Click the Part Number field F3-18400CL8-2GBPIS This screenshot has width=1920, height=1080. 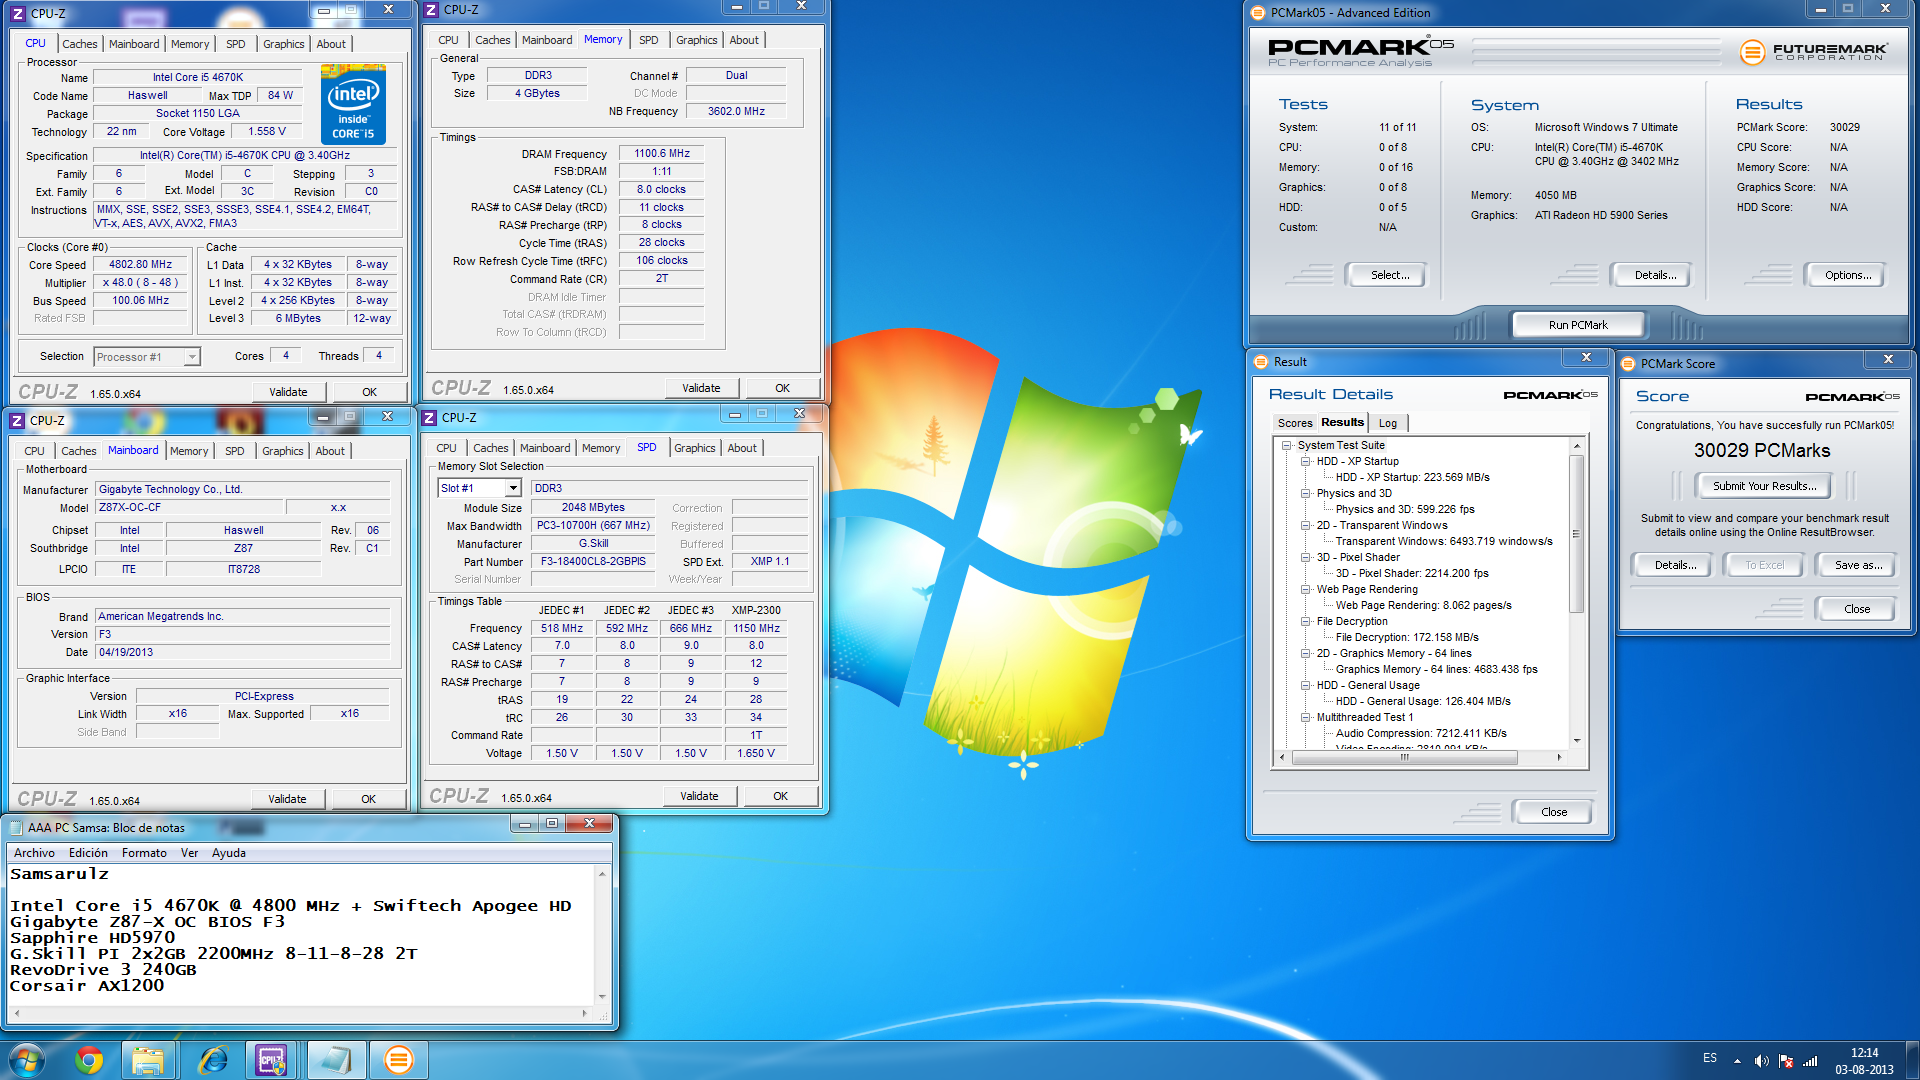click(593, 562)
